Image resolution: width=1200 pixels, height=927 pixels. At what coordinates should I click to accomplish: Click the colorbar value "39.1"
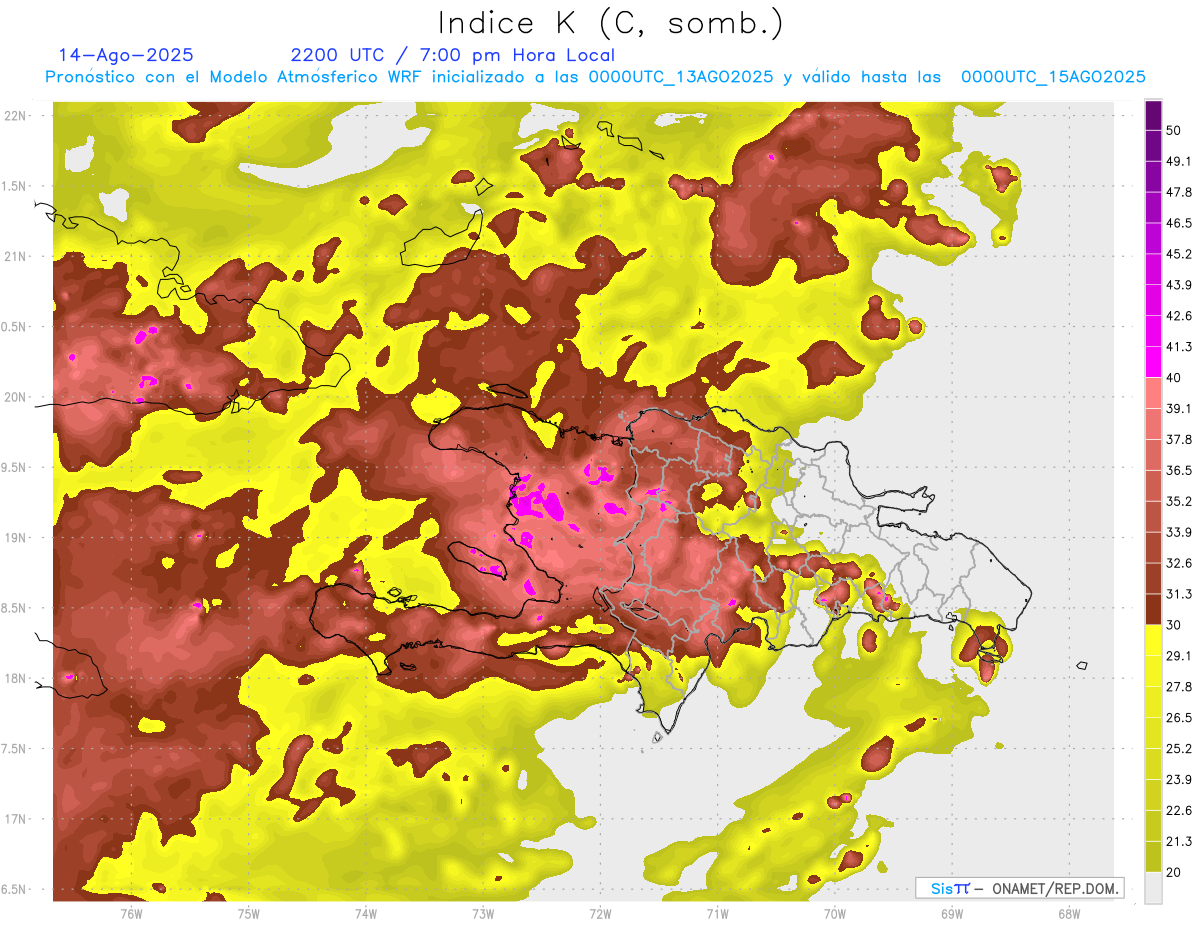(x=1178, y=408)
